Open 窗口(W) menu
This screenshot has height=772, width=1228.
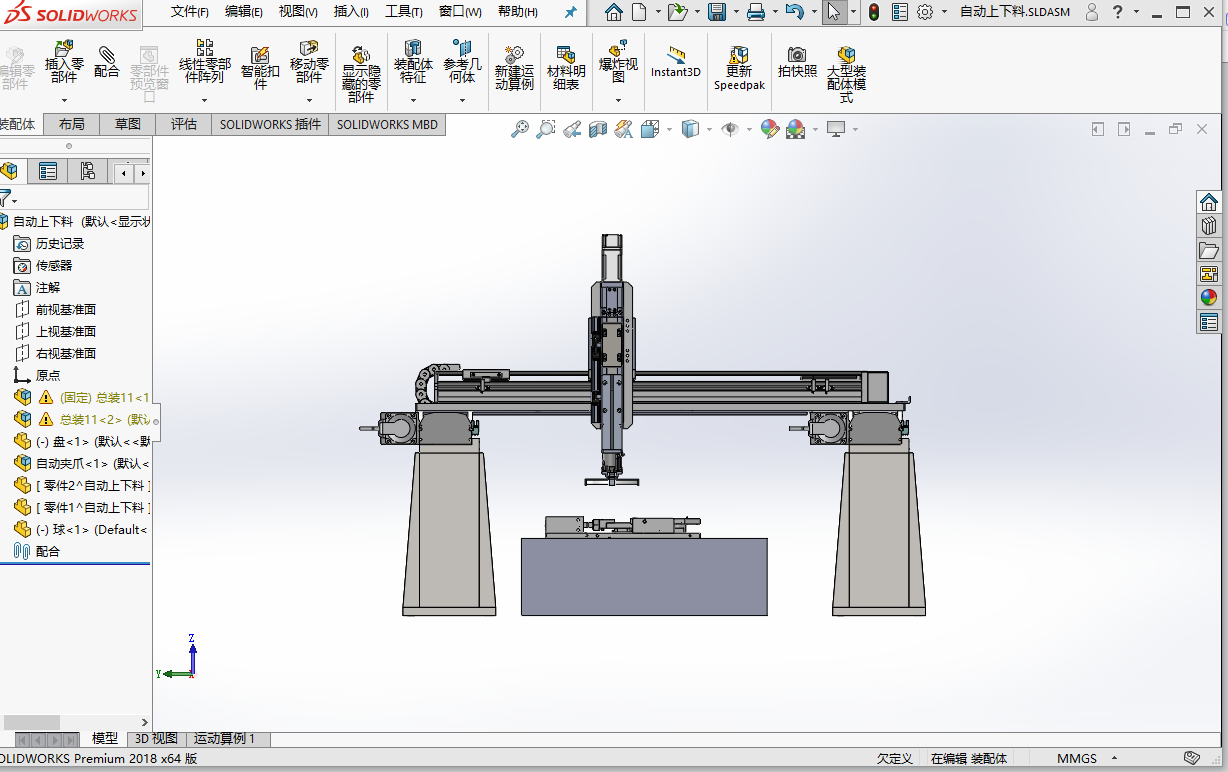460,12
